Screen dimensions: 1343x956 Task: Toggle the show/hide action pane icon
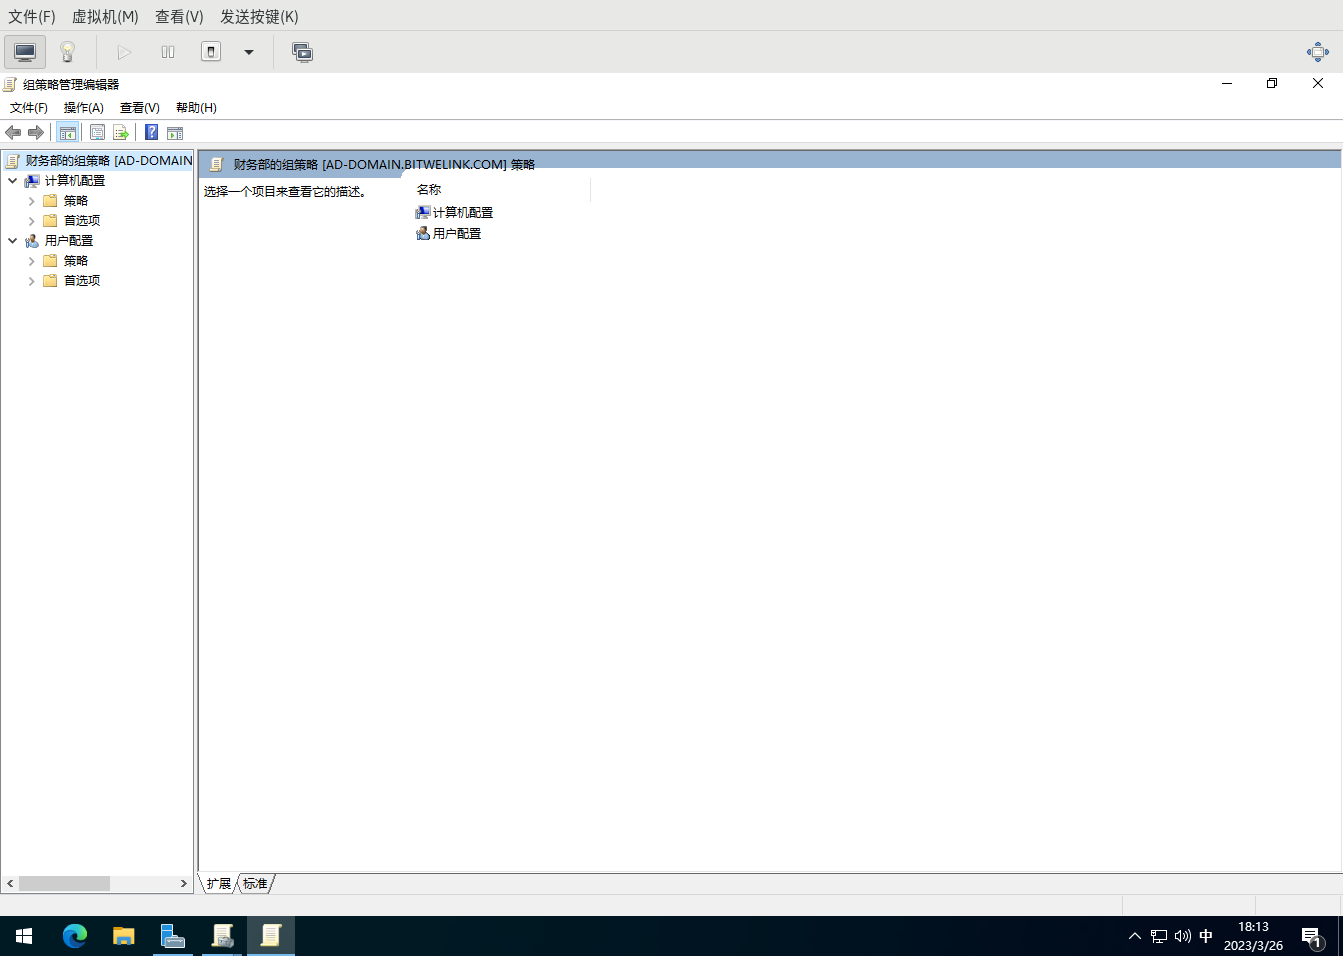(175, 133)
